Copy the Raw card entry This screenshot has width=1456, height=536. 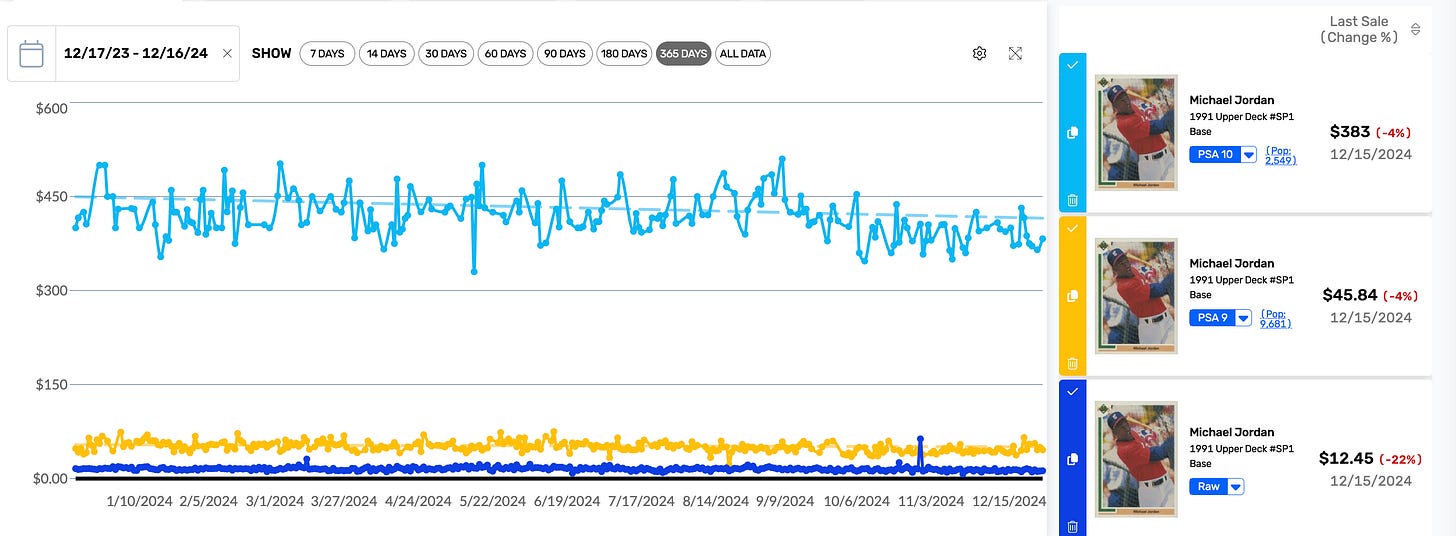click(1072, 459)
